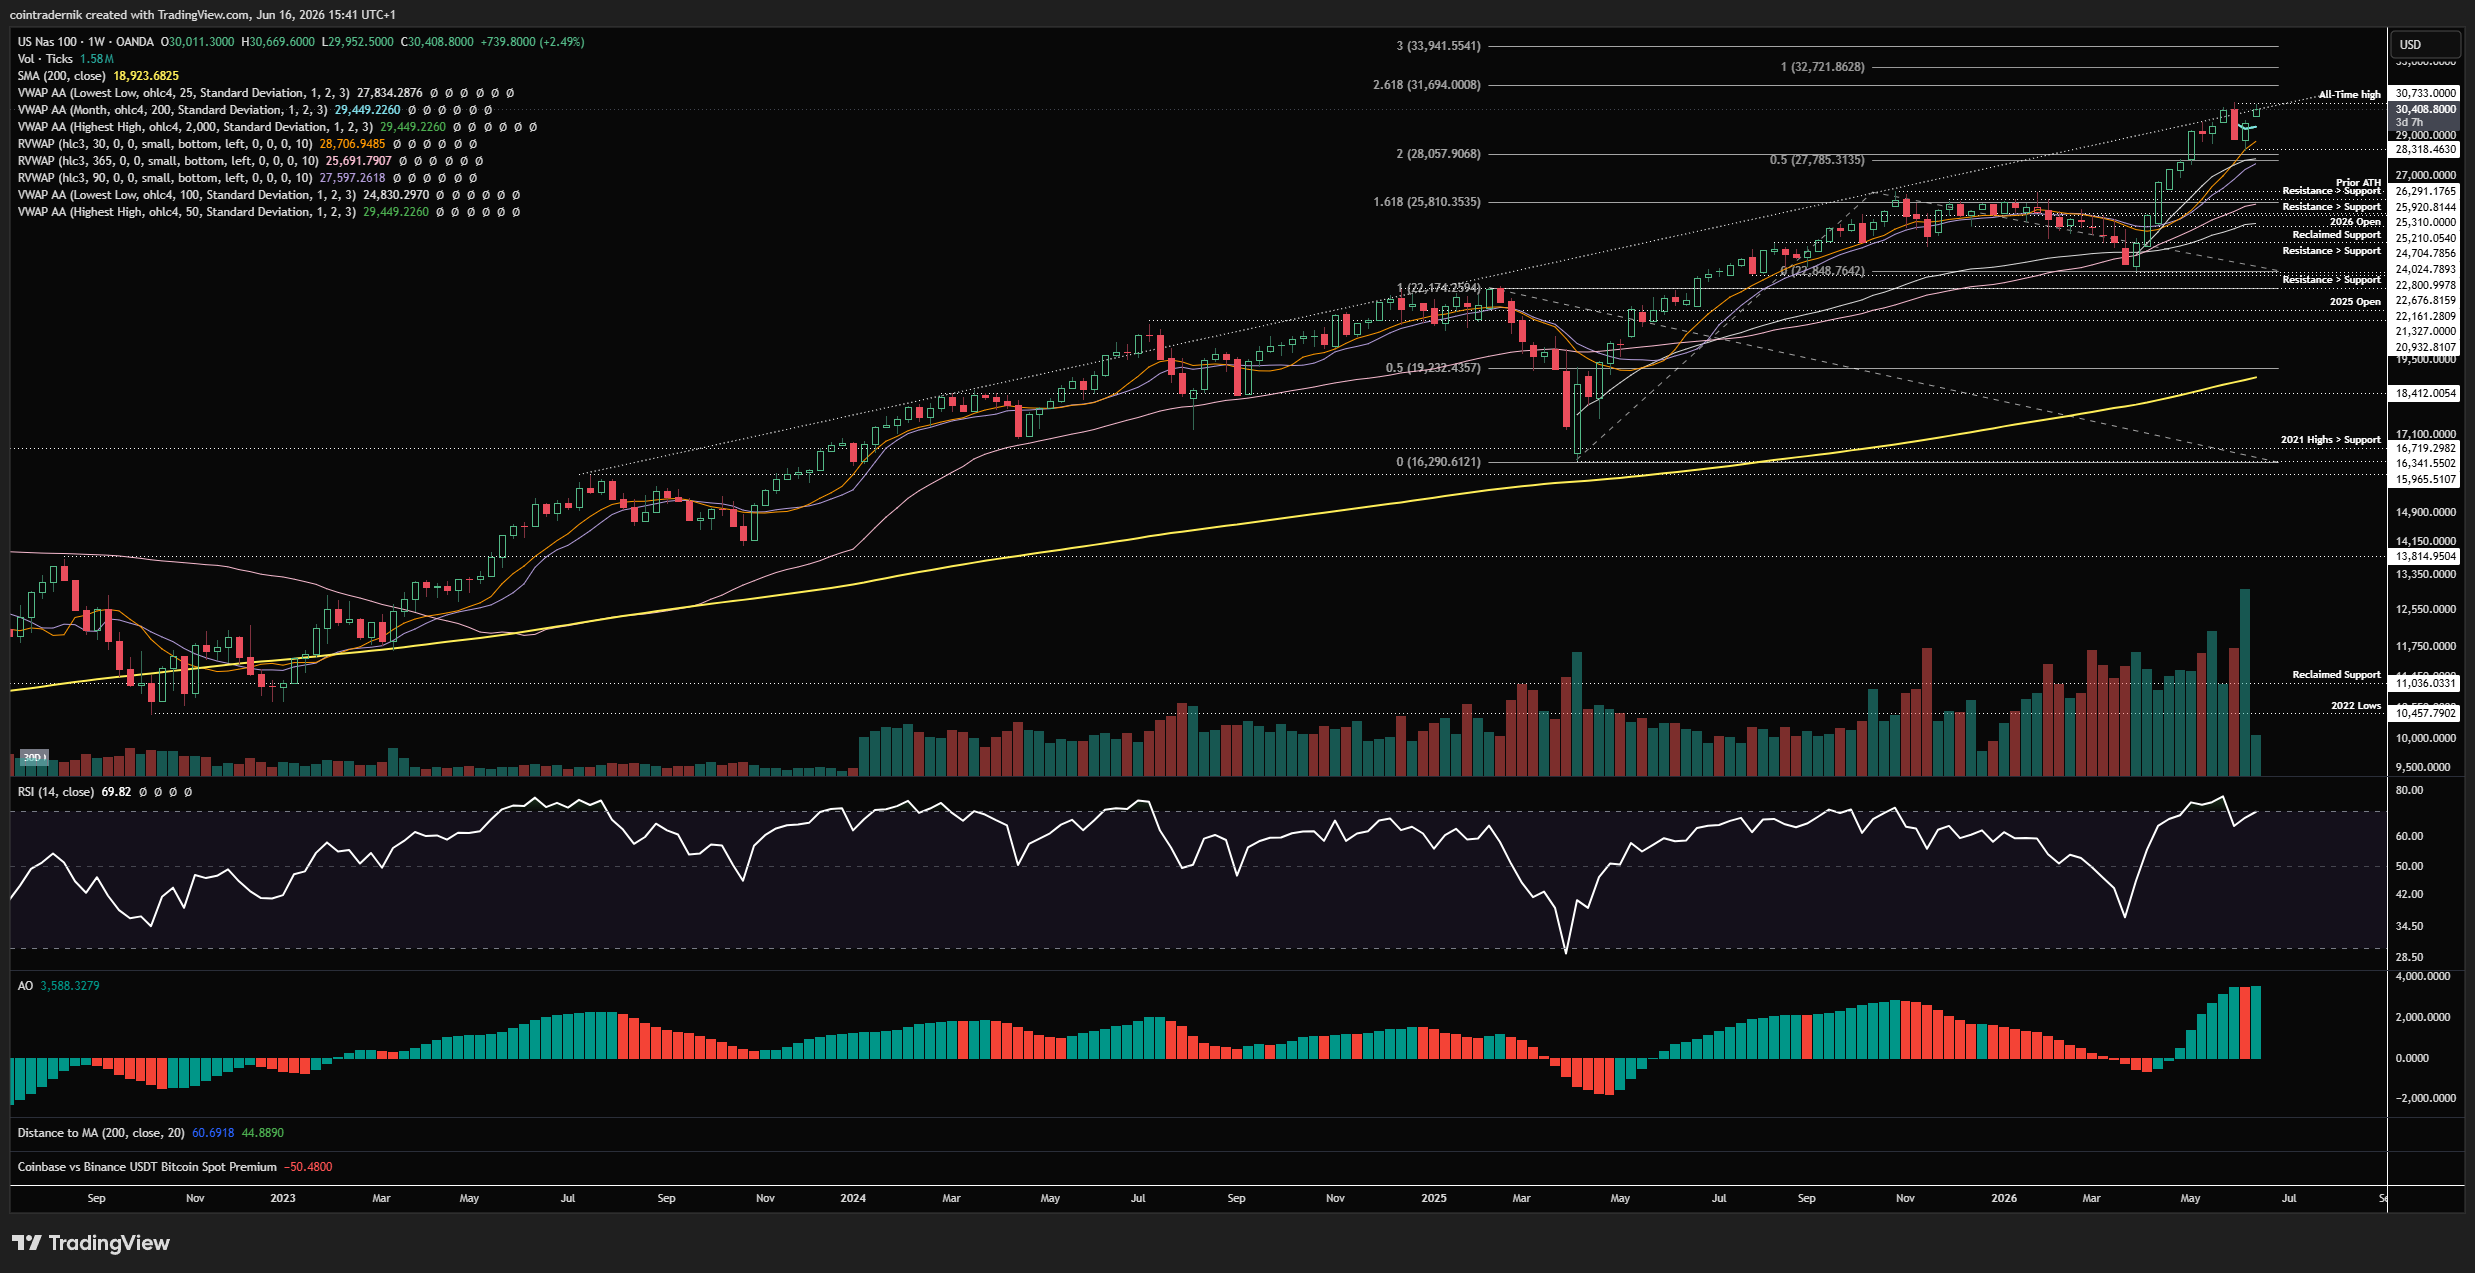This screenshot has height=1273, width=2475.
Task: Select the RVWAP hlc3 30 legend
Action: (165, 144)
